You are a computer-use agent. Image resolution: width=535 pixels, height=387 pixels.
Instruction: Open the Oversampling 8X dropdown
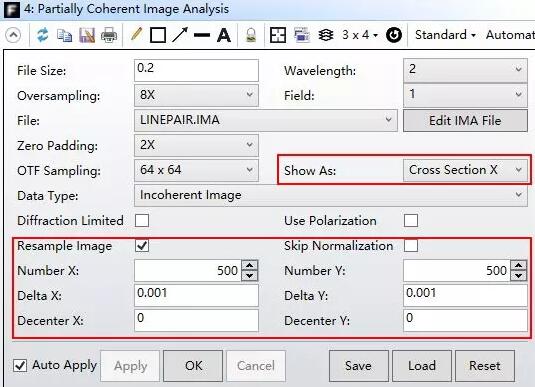tap(196, 95)
